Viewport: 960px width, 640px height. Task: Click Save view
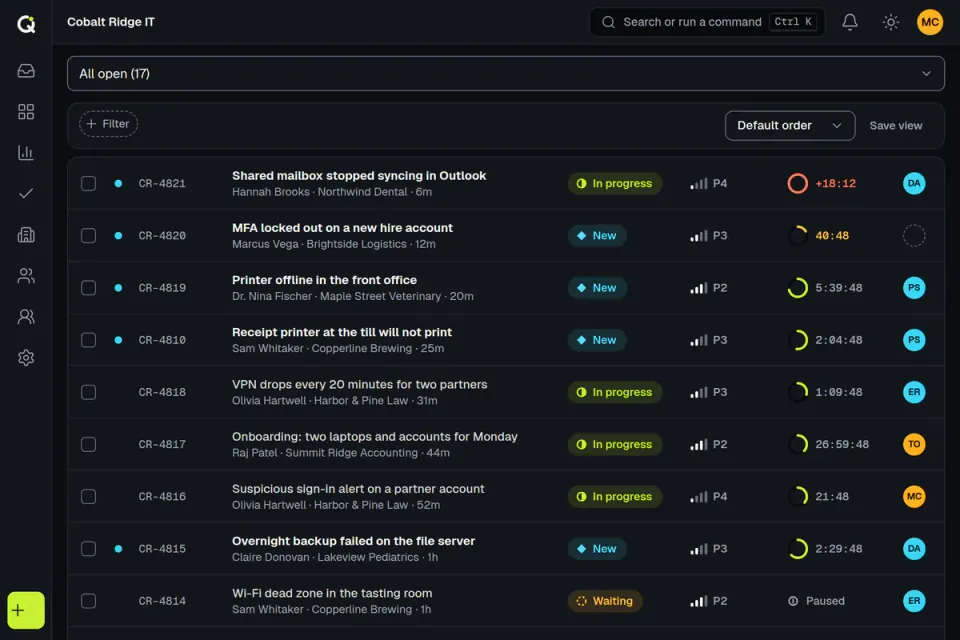[896, 126]
